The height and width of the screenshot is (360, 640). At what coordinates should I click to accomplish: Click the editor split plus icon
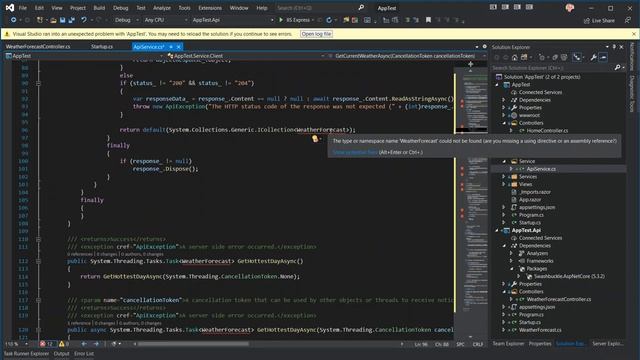pyautogui.click(x=471, y=64)
